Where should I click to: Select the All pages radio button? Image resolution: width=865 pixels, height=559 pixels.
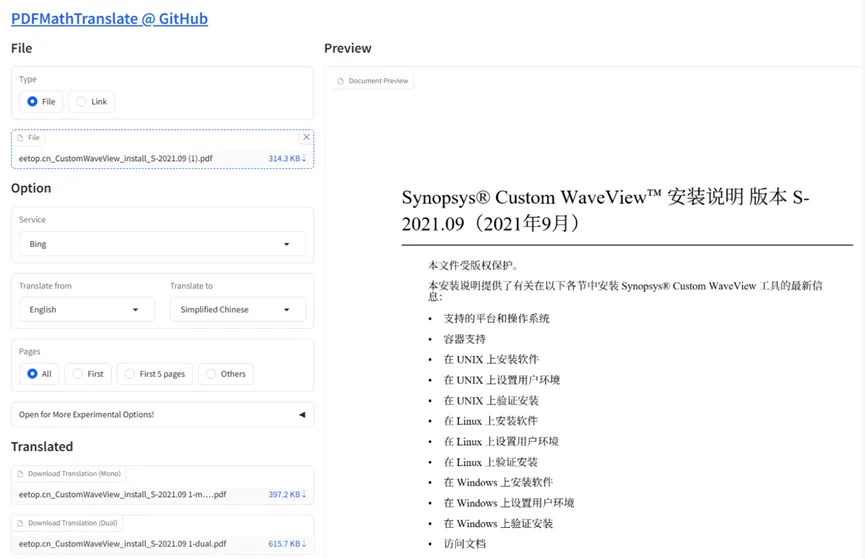click(32, 374)
